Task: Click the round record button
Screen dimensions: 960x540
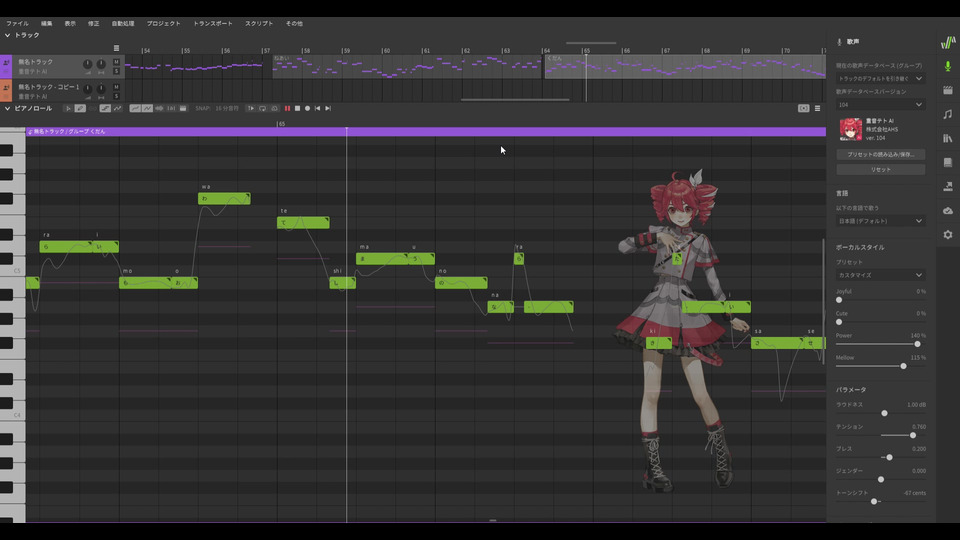Action: [x=307, y=108]
